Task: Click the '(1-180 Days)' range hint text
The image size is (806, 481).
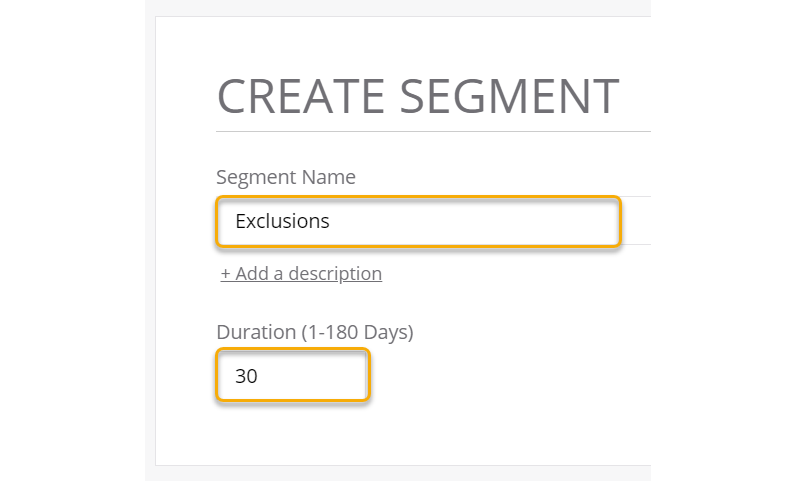Action: [359, 332]
